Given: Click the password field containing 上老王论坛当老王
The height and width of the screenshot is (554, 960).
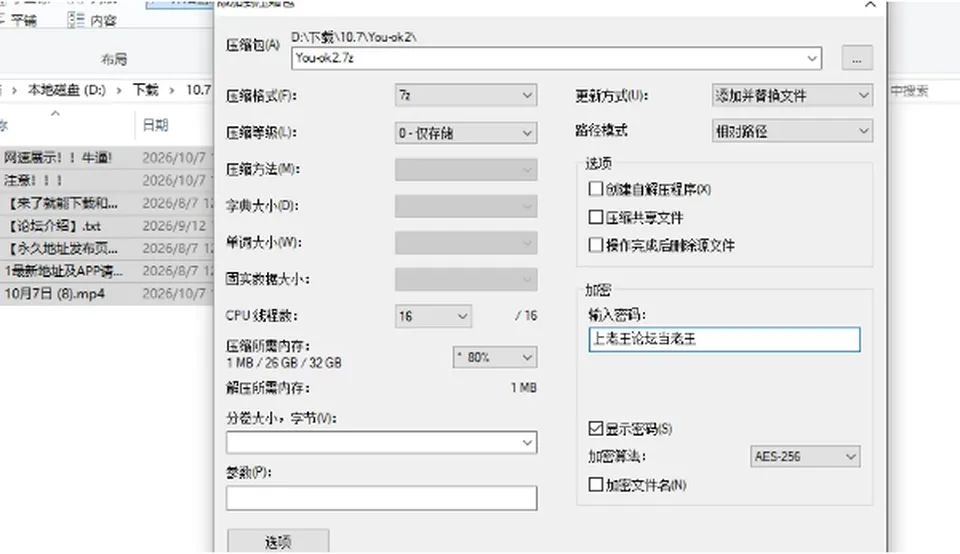Looking at the screenshot, I should [x=724, y=340].
